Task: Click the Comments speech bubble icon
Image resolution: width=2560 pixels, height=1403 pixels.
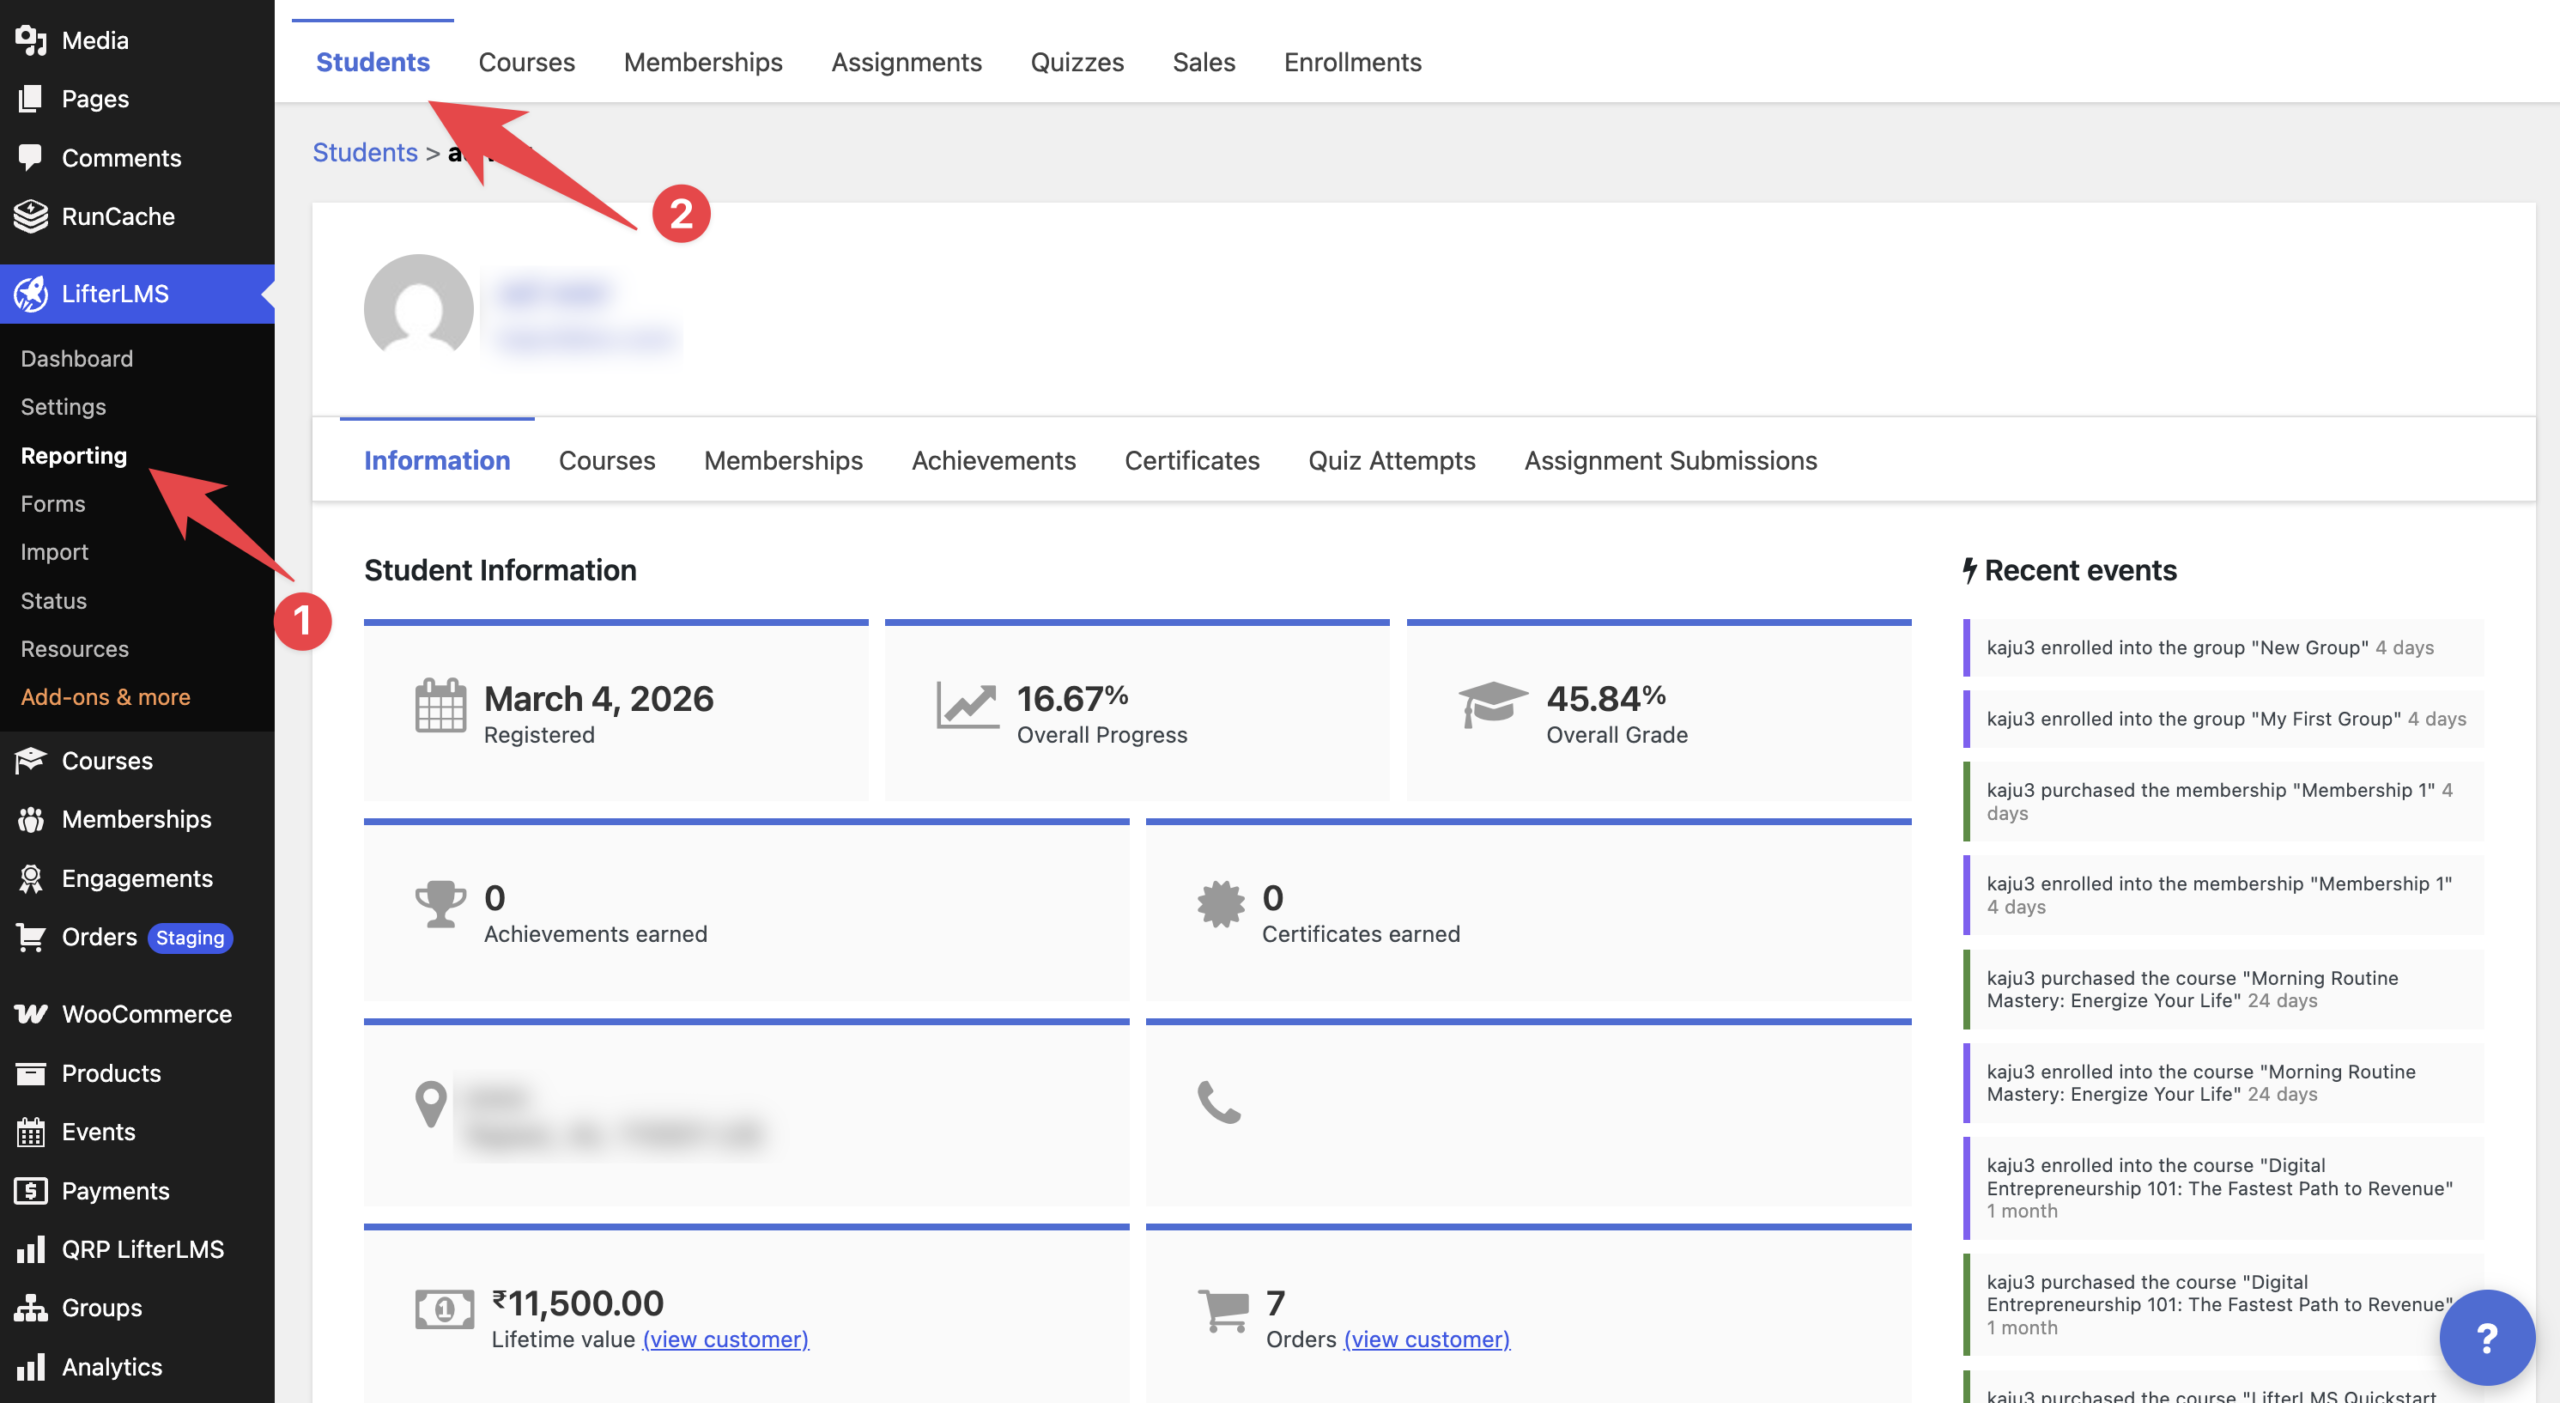Action: pos(31,158)
